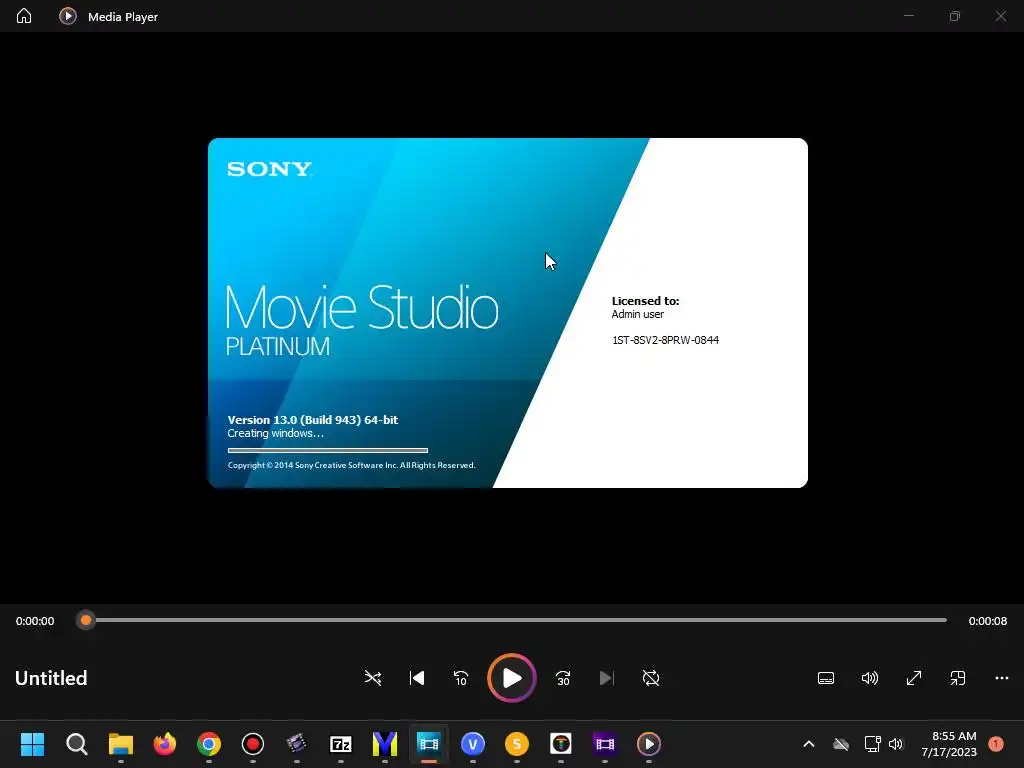Open the blue V app in taskbar
Viewport: 1024px width, 768px height.
(x=473, y=744)
